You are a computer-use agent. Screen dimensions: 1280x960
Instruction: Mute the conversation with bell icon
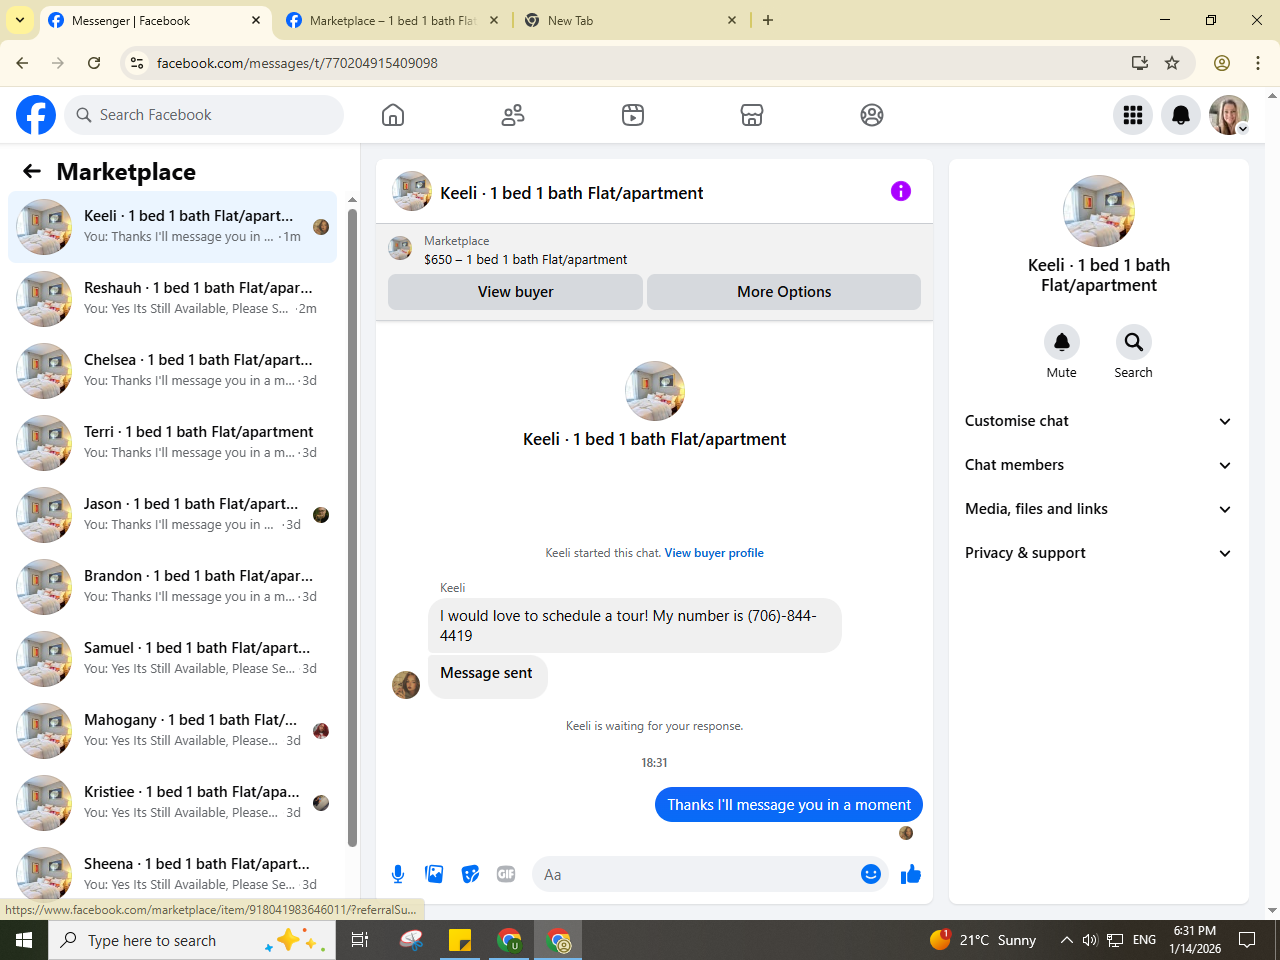[x=1062, y=342]
